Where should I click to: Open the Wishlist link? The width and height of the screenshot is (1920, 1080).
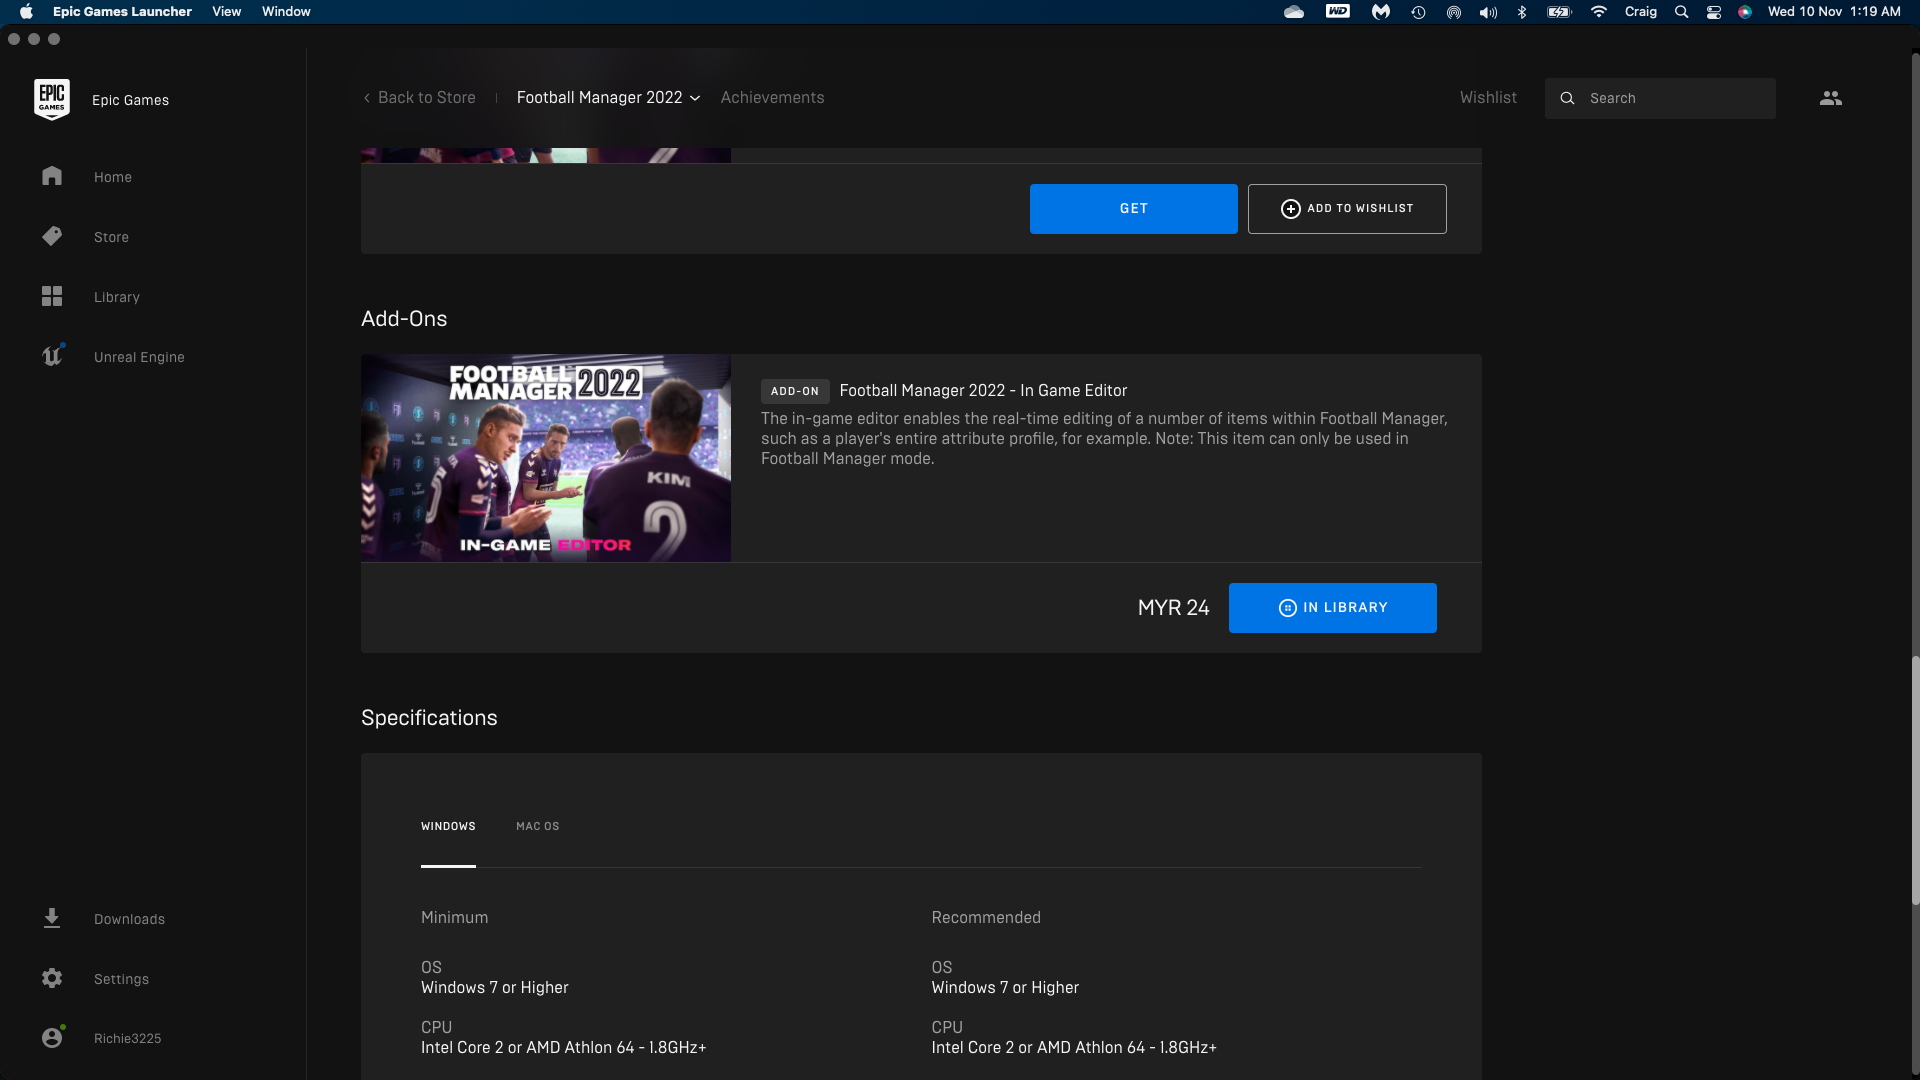(x=1488, y=97)
